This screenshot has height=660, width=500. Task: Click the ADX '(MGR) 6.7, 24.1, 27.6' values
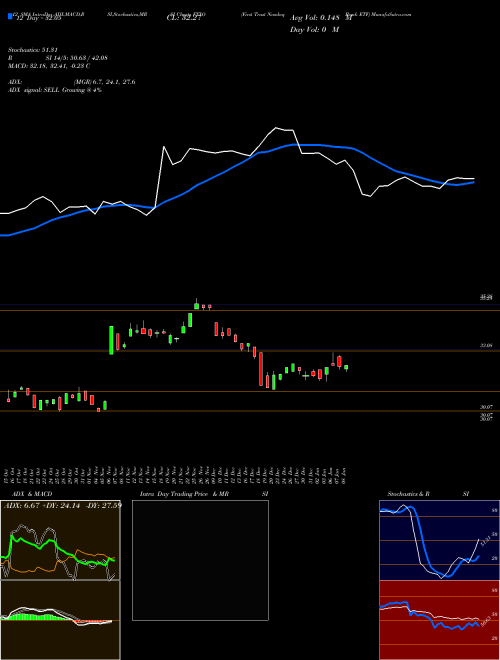104,82
